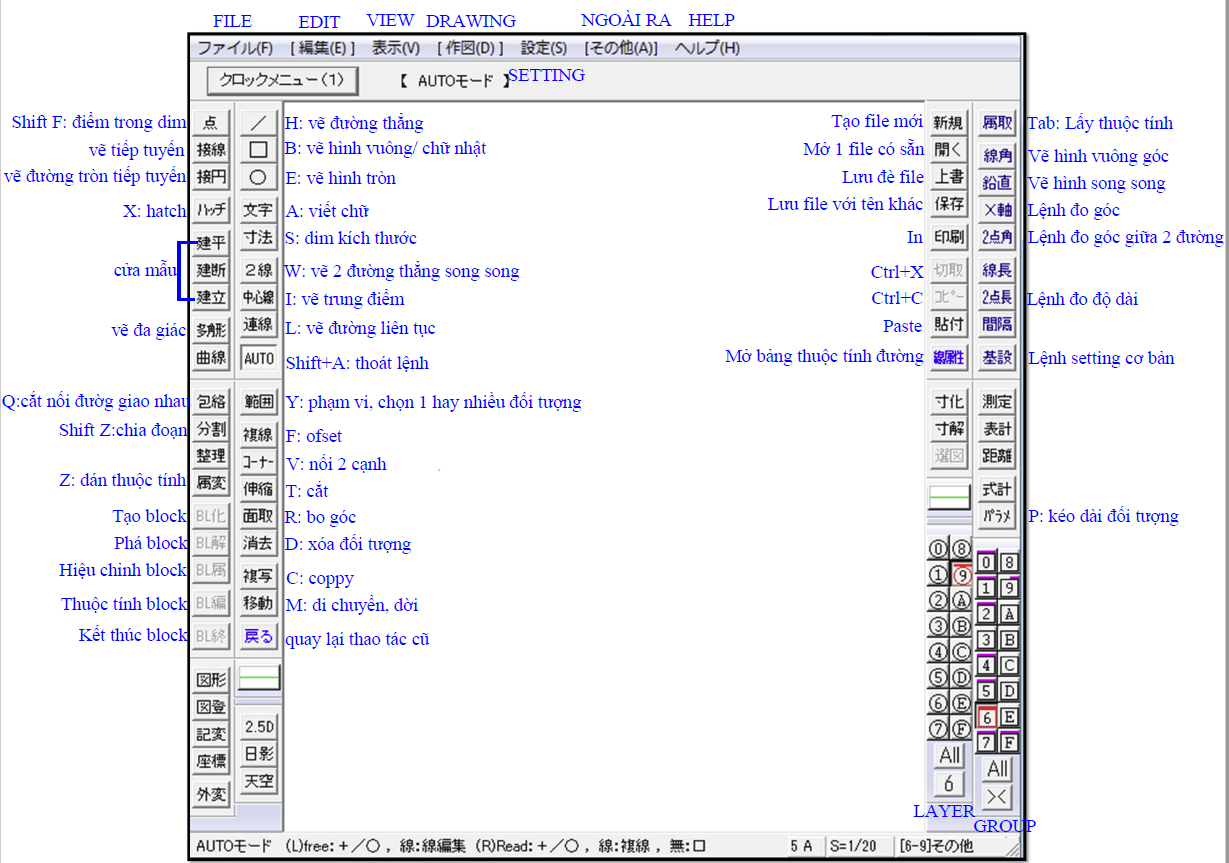
Task: Open the ヘルプ(H) help menu
Action: click(708, 48)
